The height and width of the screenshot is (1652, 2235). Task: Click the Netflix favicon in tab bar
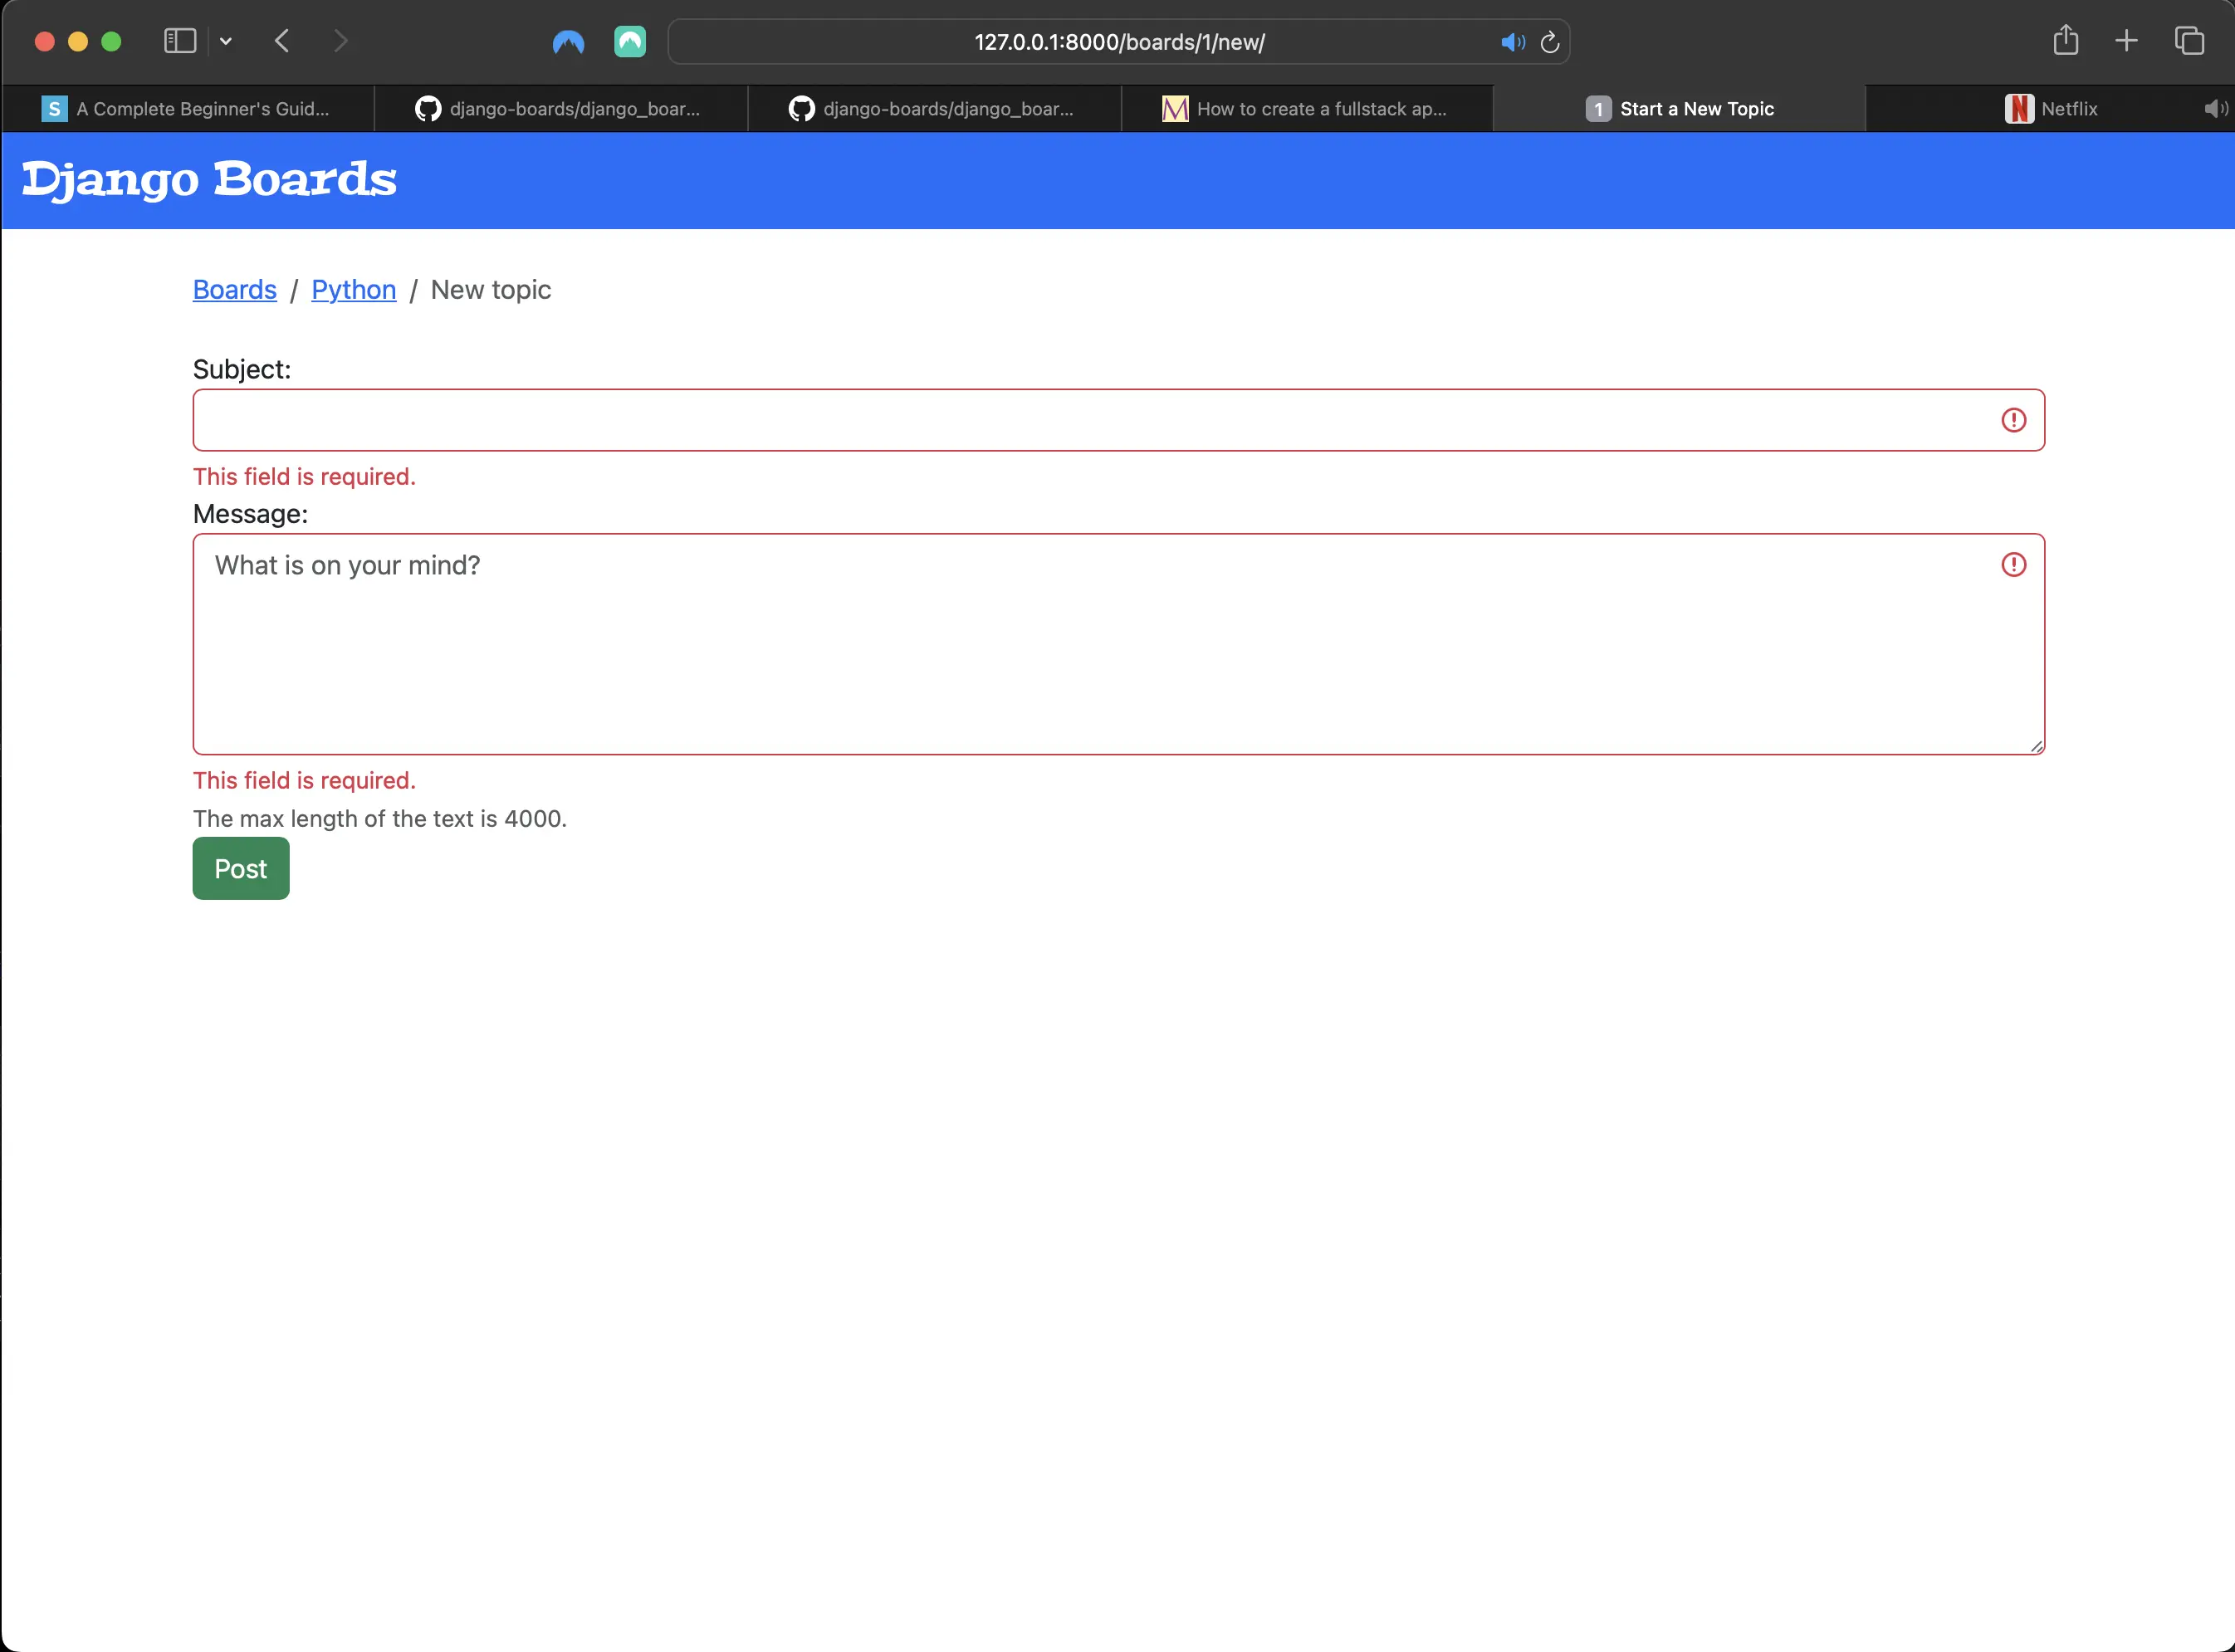click(2019, 109)
